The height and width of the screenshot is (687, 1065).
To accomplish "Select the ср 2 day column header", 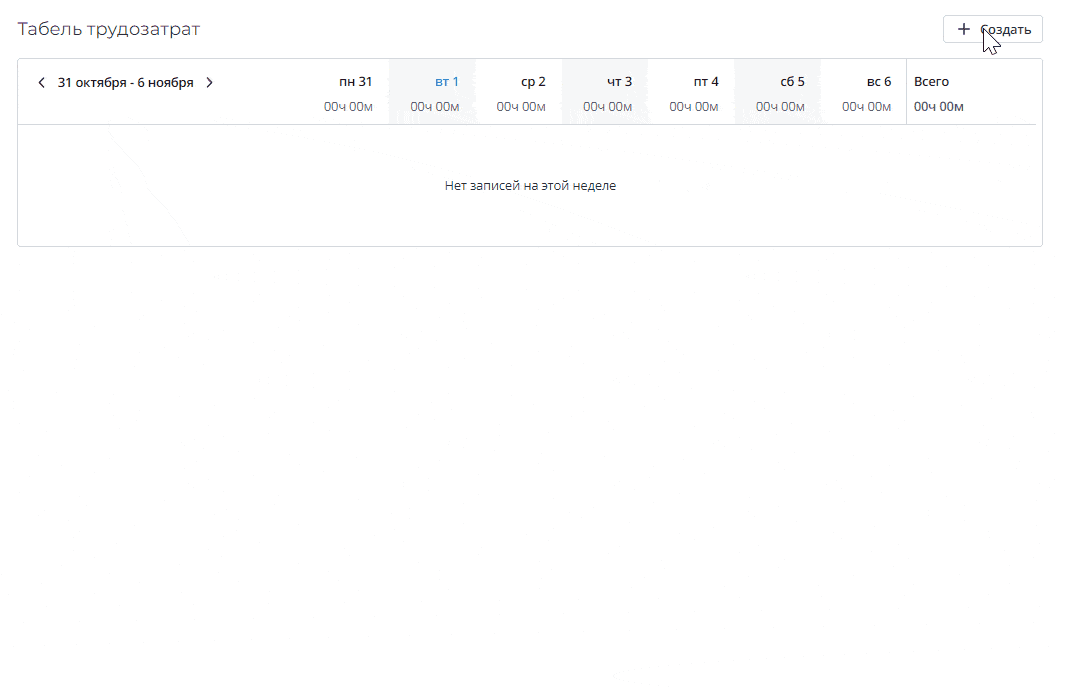I will tap(533, 82).
